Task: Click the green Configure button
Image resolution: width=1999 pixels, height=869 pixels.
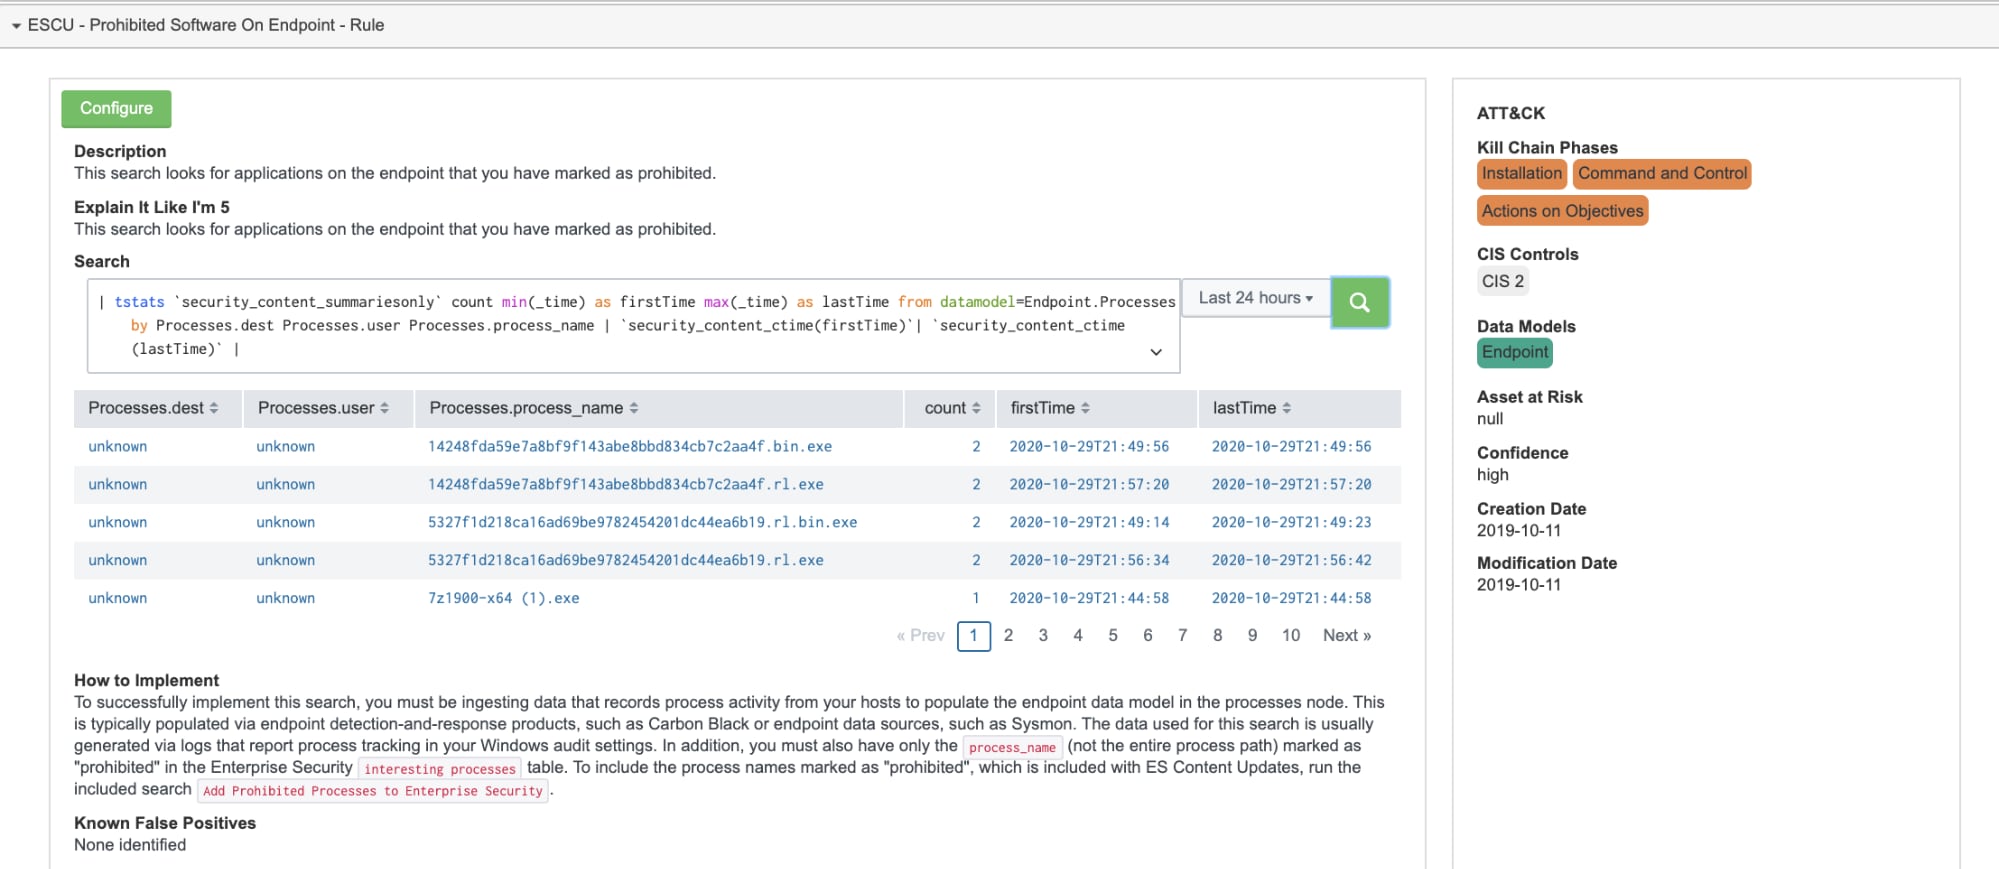Action: [116, 109]
